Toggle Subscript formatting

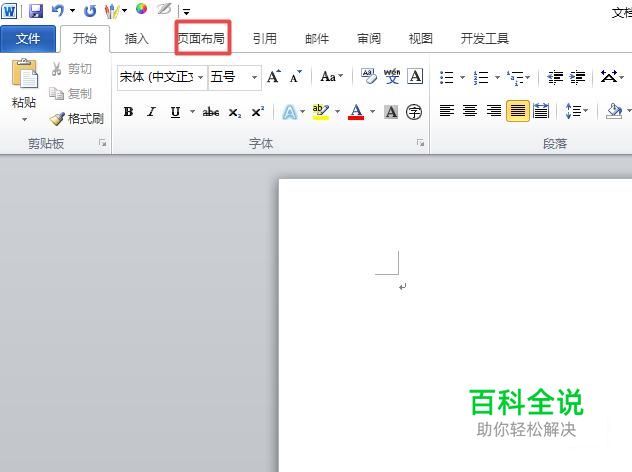coord(235,112)
